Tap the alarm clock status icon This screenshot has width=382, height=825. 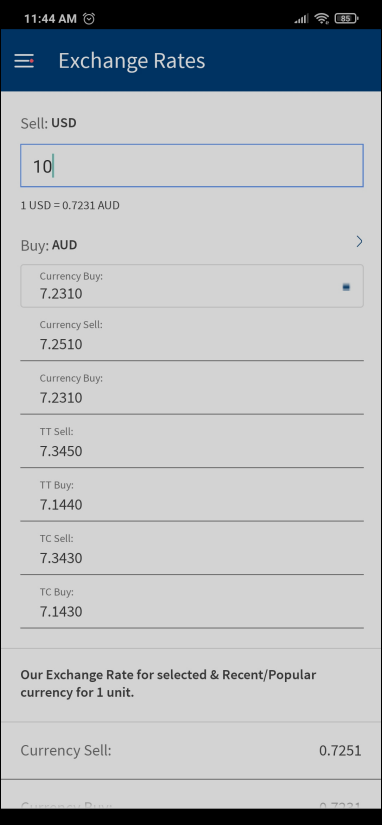(89, 18)
